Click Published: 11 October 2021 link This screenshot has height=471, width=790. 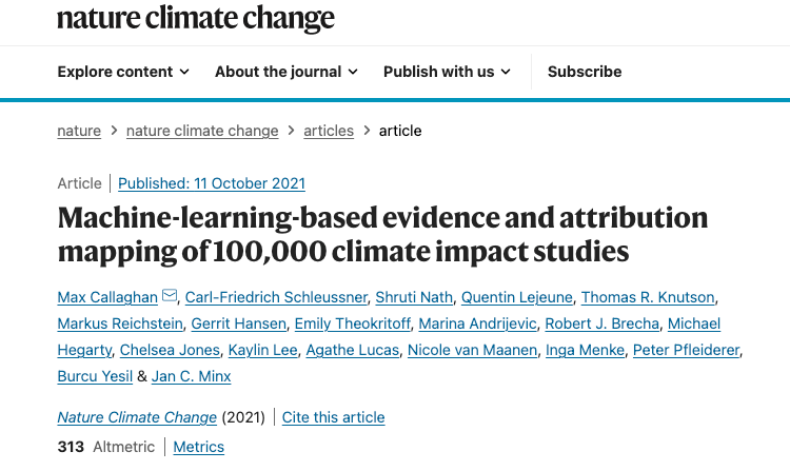(212, 183)
